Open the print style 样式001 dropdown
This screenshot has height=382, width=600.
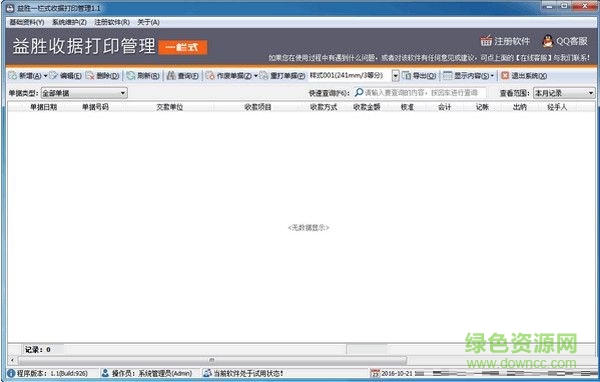pos(395,76)
